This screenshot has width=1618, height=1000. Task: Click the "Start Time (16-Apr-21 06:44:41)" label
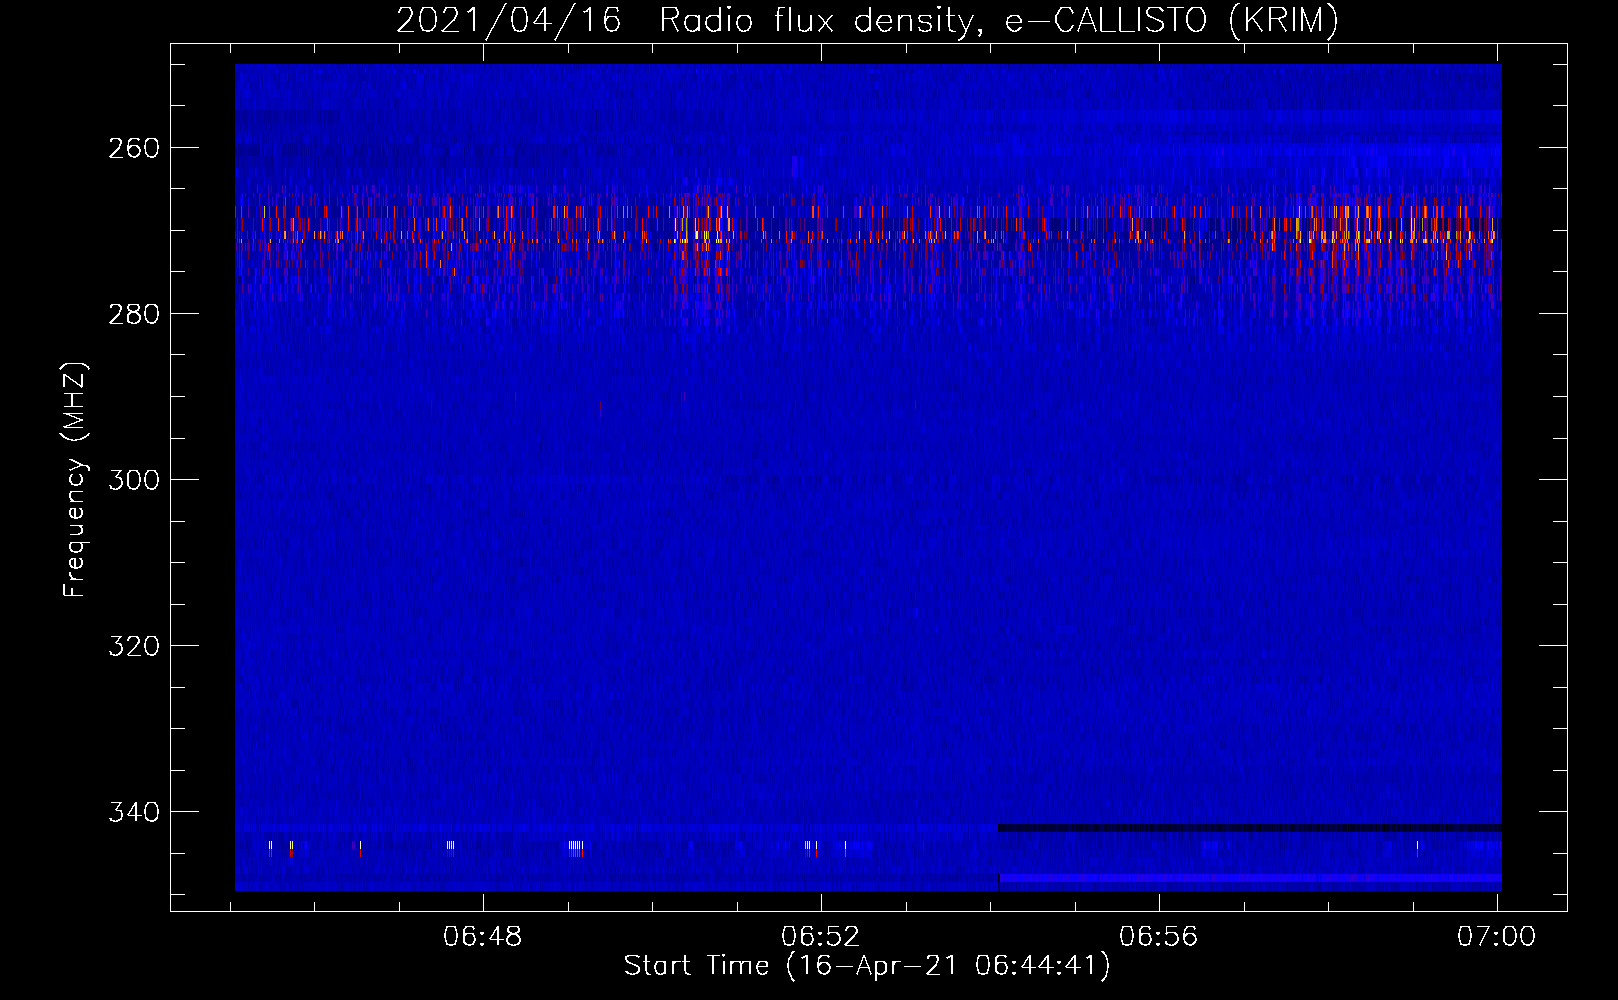pos(867,966)
